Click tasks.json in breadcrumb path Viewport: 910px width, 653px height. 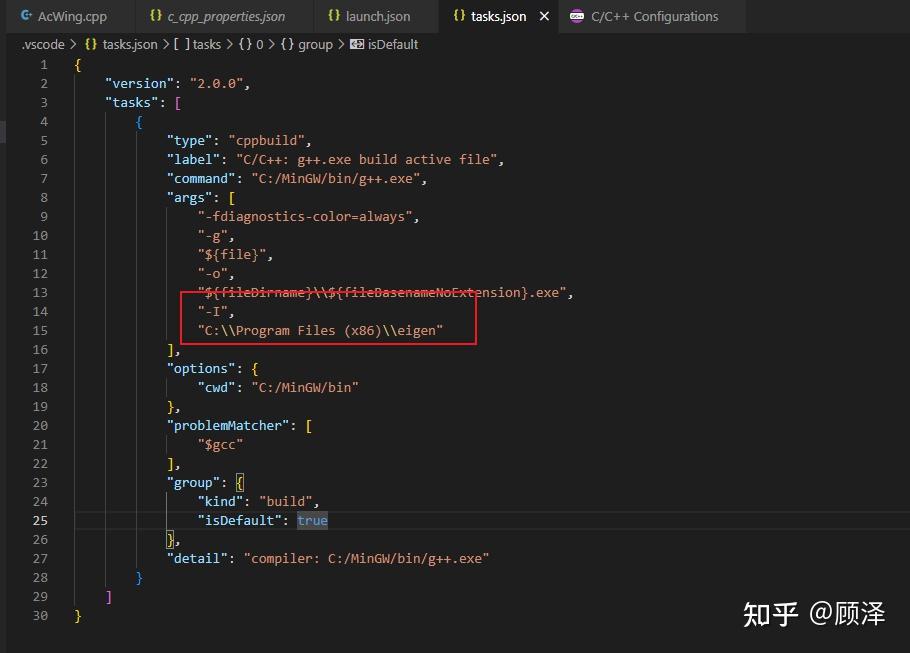click(129, 45)
